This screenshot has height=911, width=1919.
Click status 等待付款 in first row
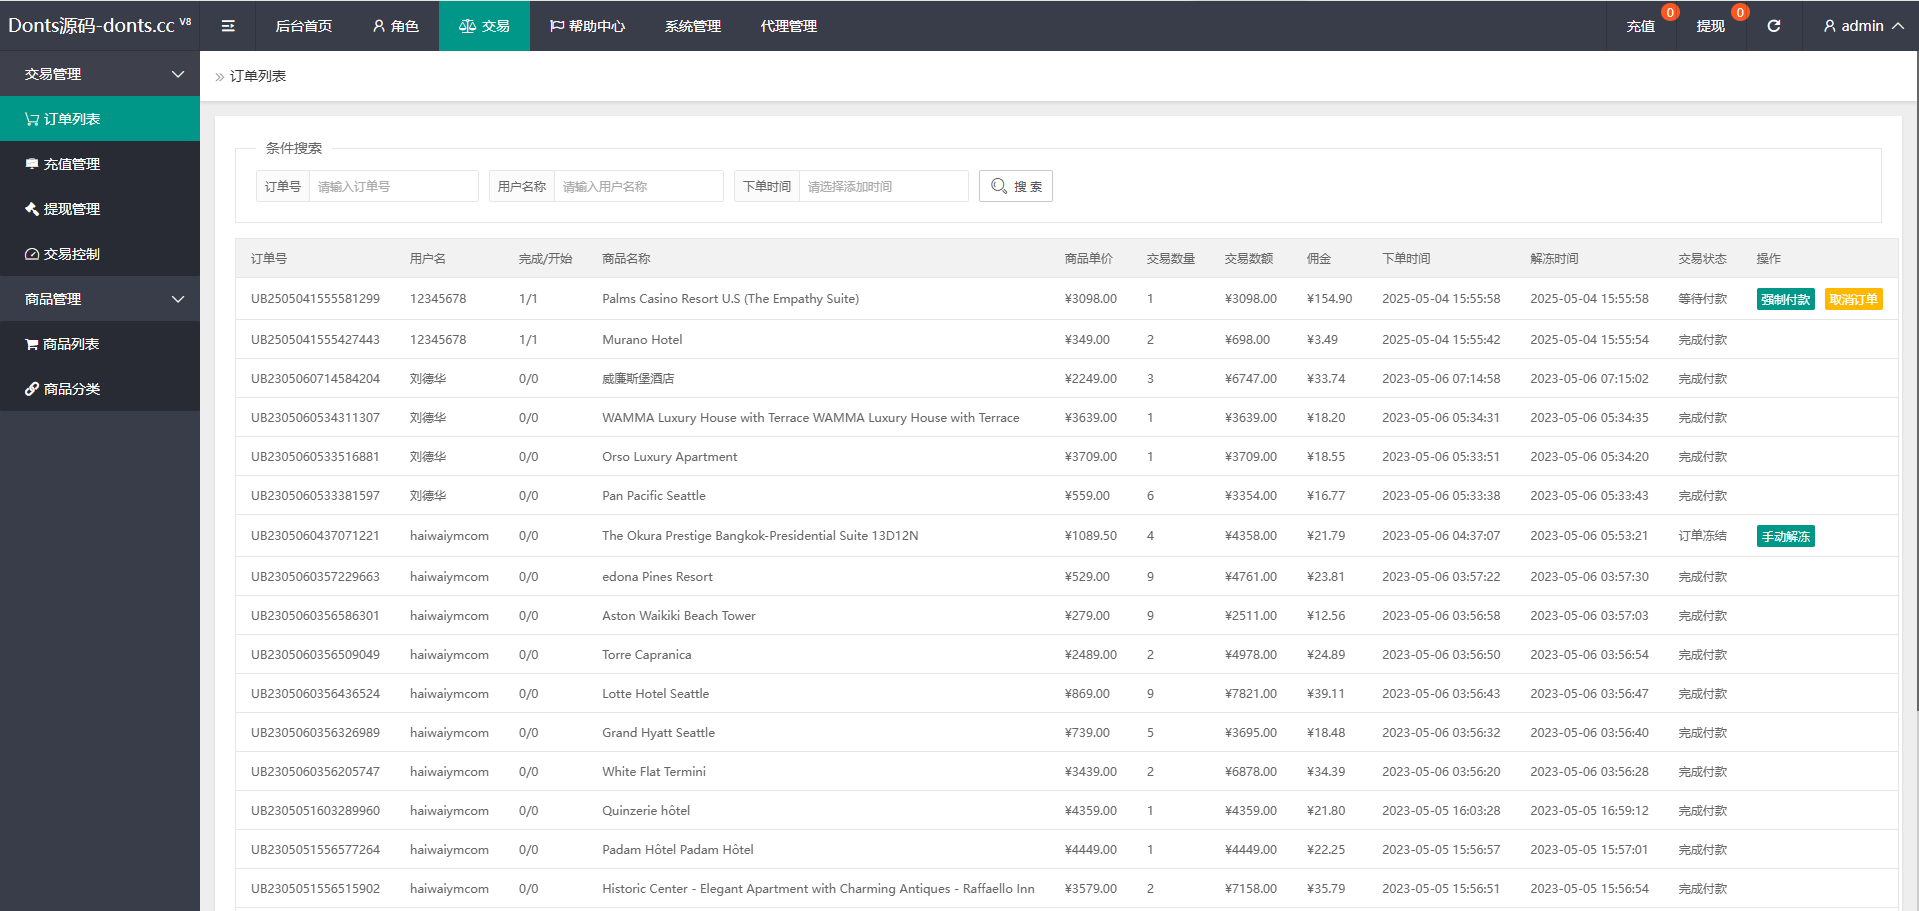(x=1702, y=299)
